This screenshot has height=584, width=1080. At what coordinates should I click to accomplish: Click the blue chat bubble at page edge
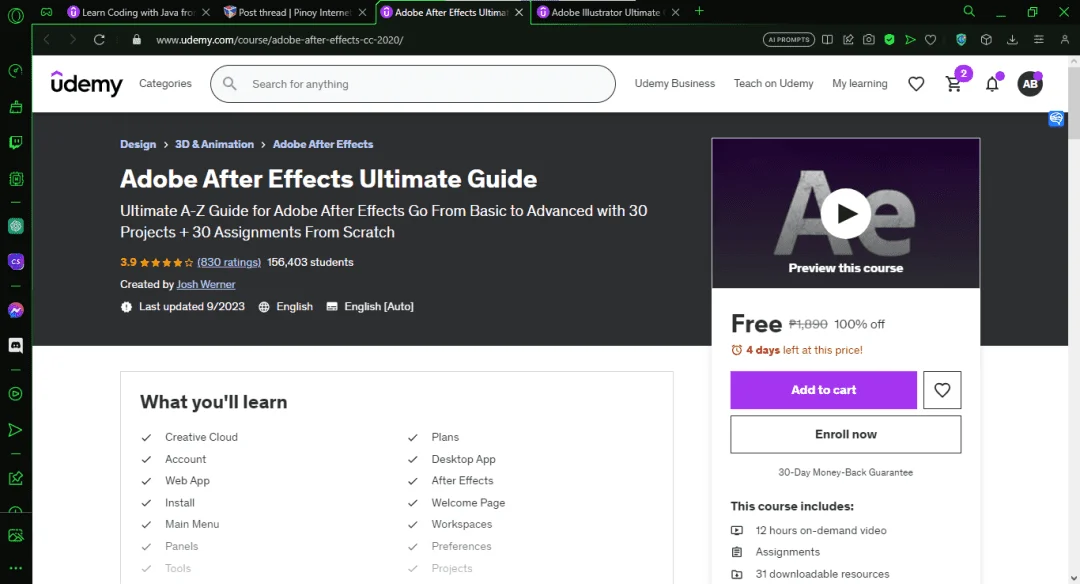pos(1056,119)
